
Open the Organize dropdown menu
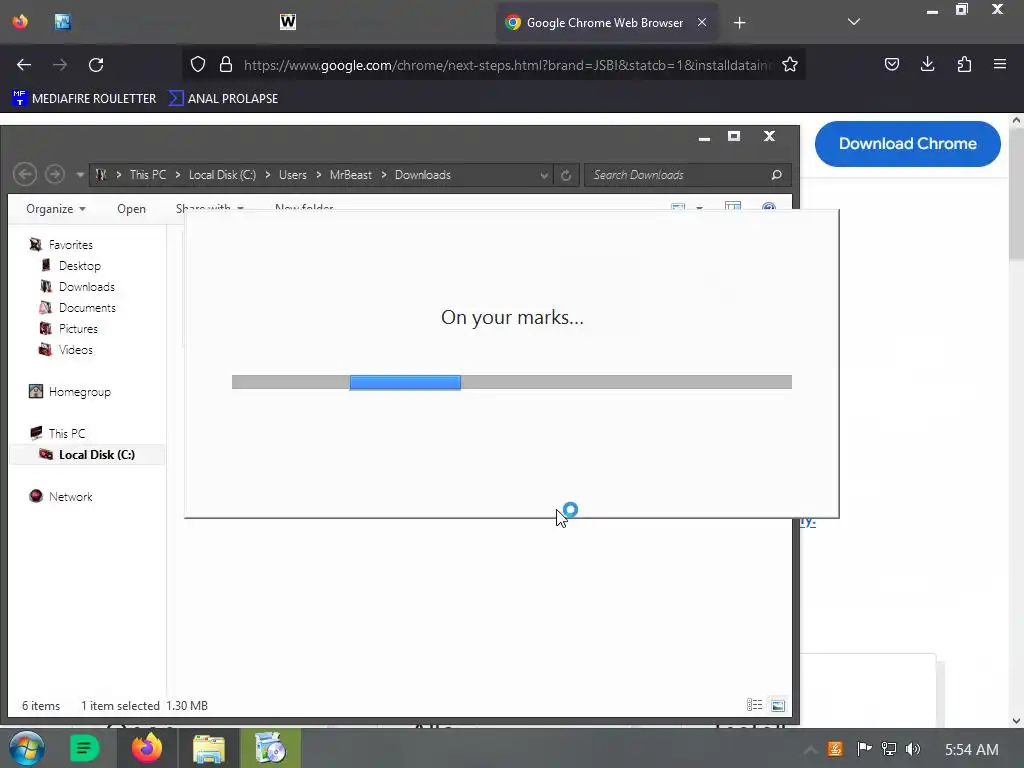[56, 209]
